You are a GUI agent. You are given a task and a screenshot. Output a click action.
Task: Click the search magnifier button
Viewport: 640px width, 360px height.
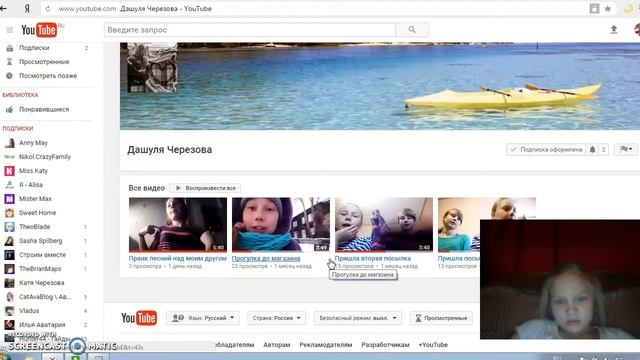click(x=412, y=30)
